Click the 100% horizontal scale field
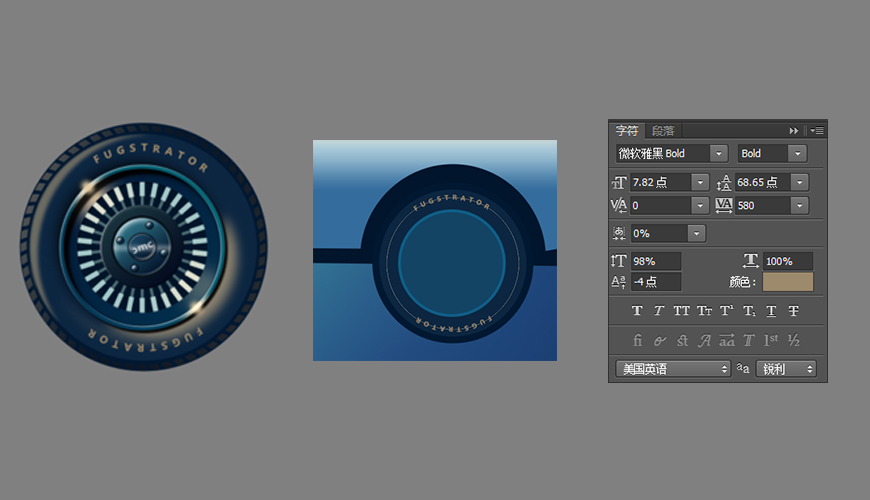 point(788,261)
